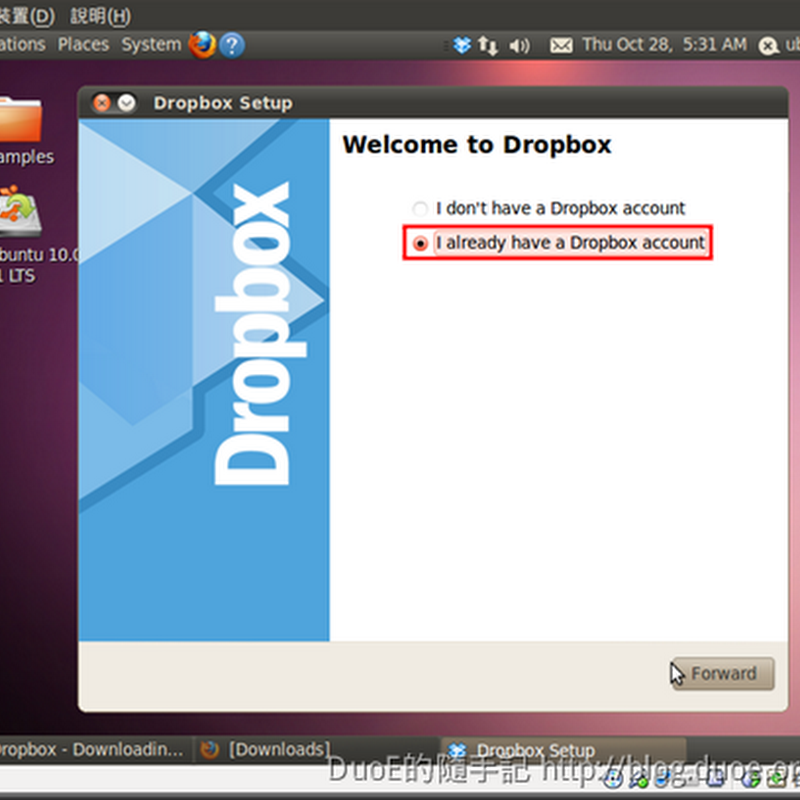Open the Places menu

[83, 45]
